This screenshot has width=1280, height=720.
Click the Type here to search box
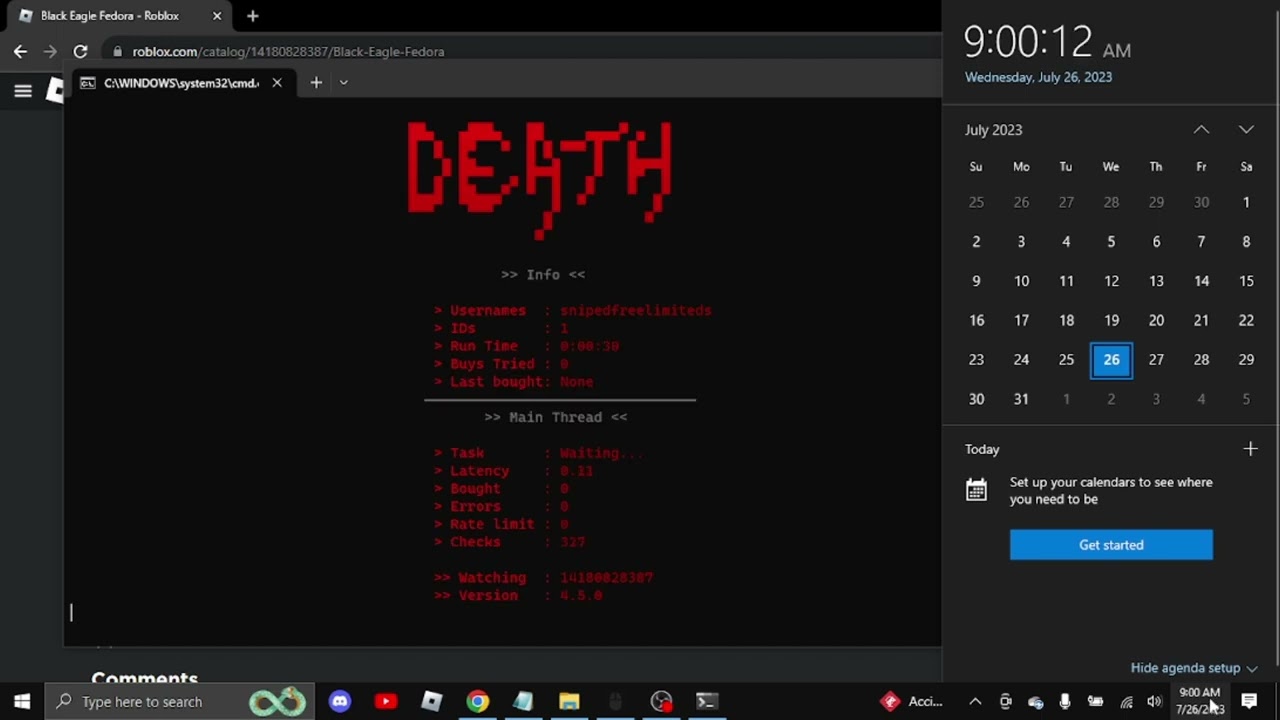(180, 702)
